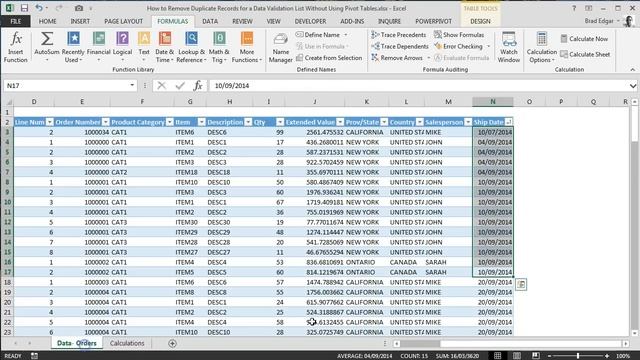Open Recently Used functions
640x360 pixels.
[73, 47]
